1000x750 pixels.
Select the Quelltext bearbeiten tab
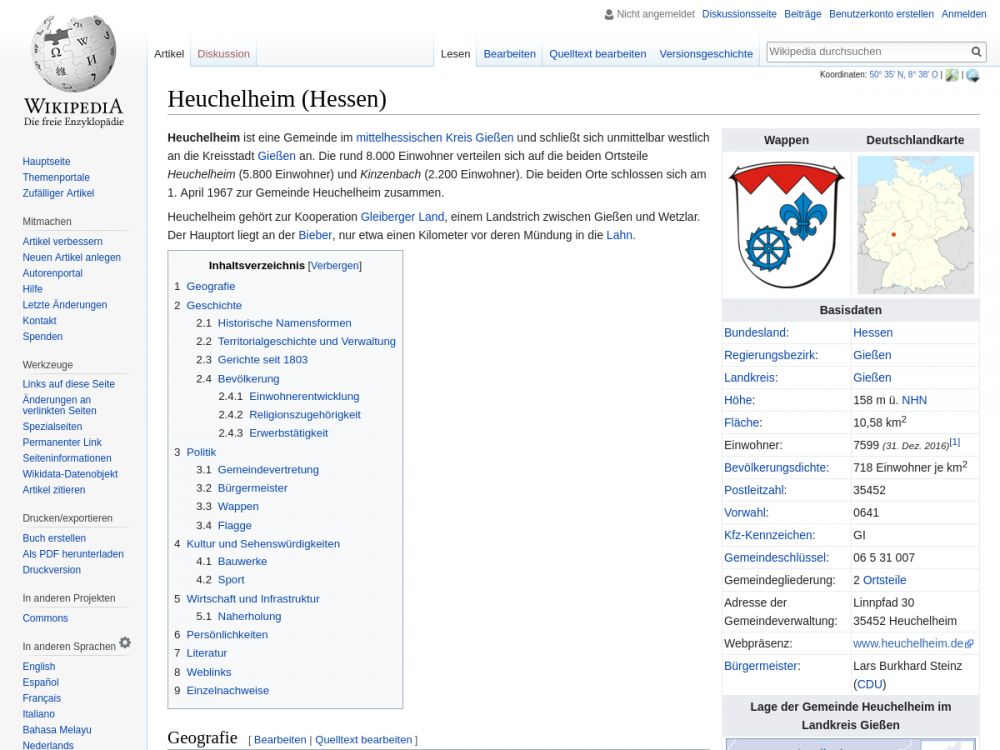(x=597, y=54)
